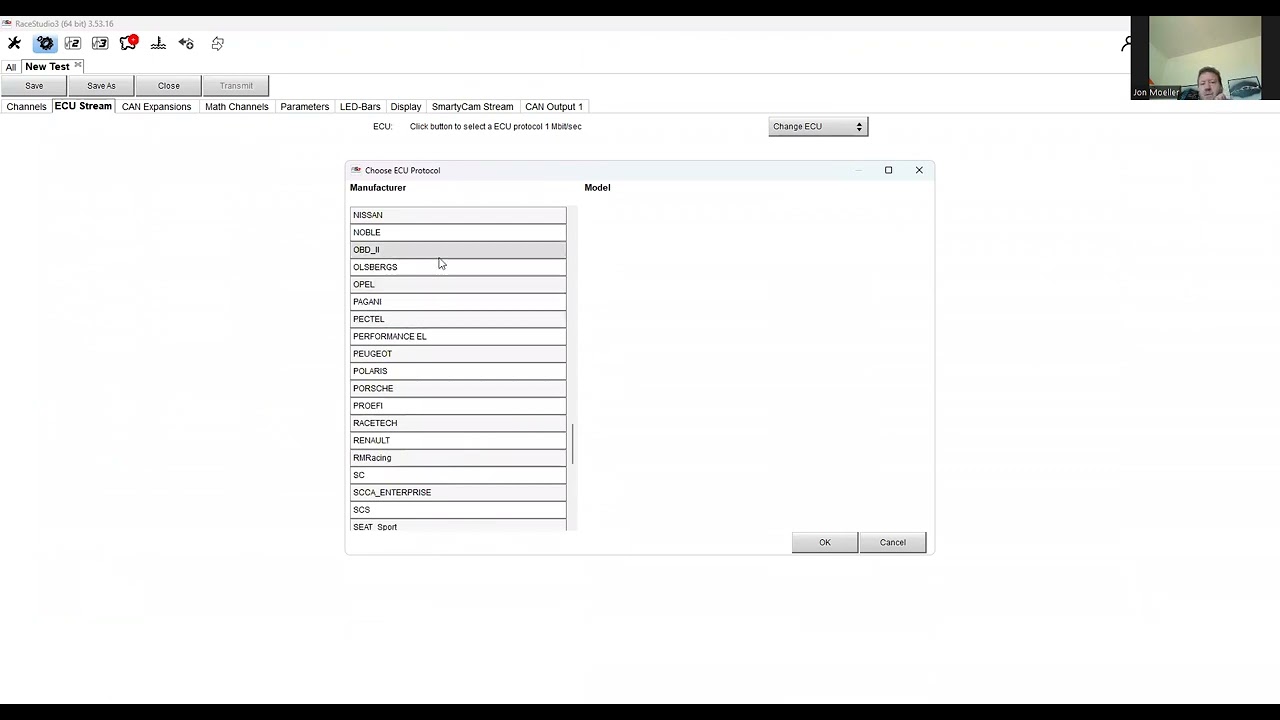Click the water temperature sensor icon

(158, 43)
